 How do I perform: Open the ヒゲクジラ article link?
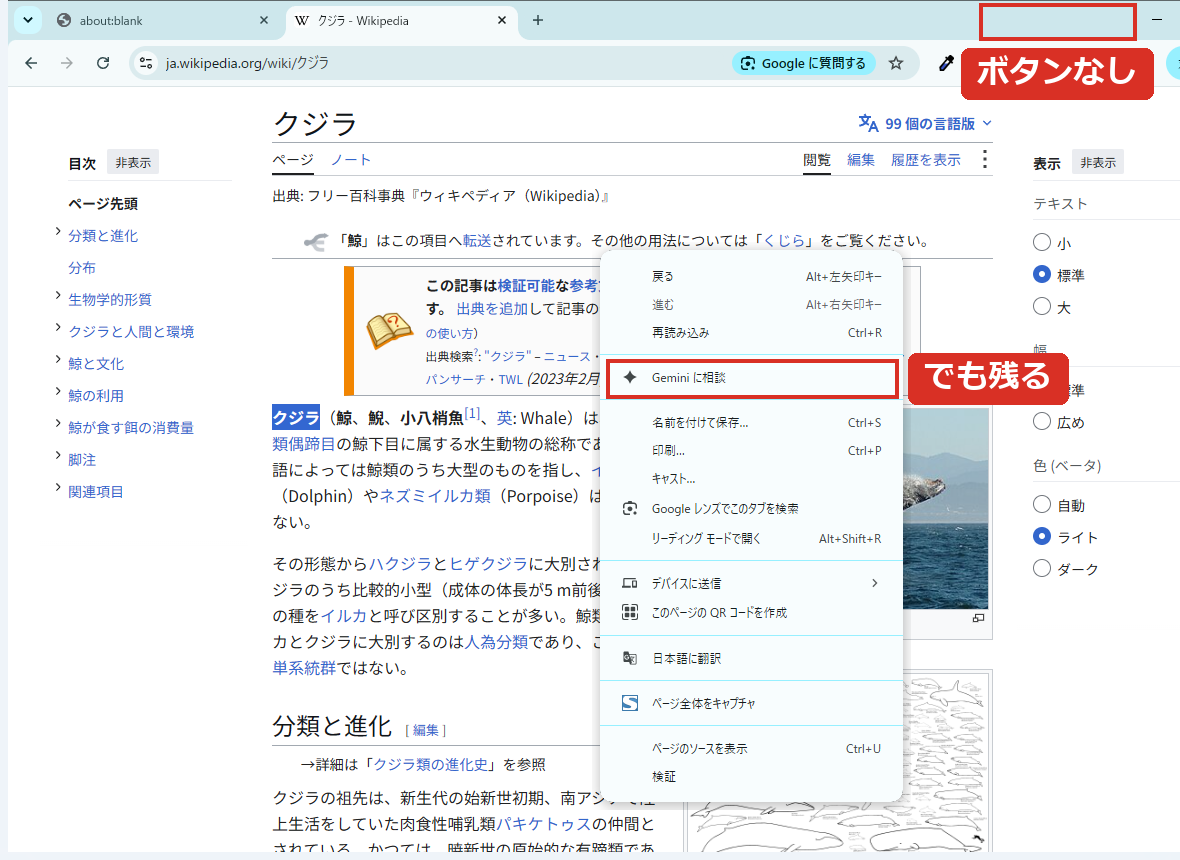(x=488, y=564)
